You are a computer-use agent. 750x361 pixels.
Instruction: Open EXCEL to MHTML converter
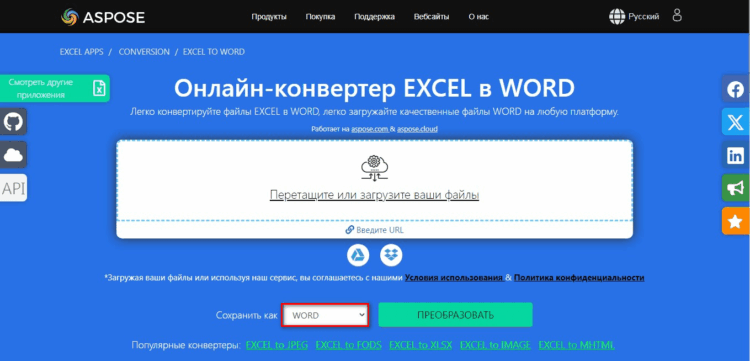coord(576,345)
